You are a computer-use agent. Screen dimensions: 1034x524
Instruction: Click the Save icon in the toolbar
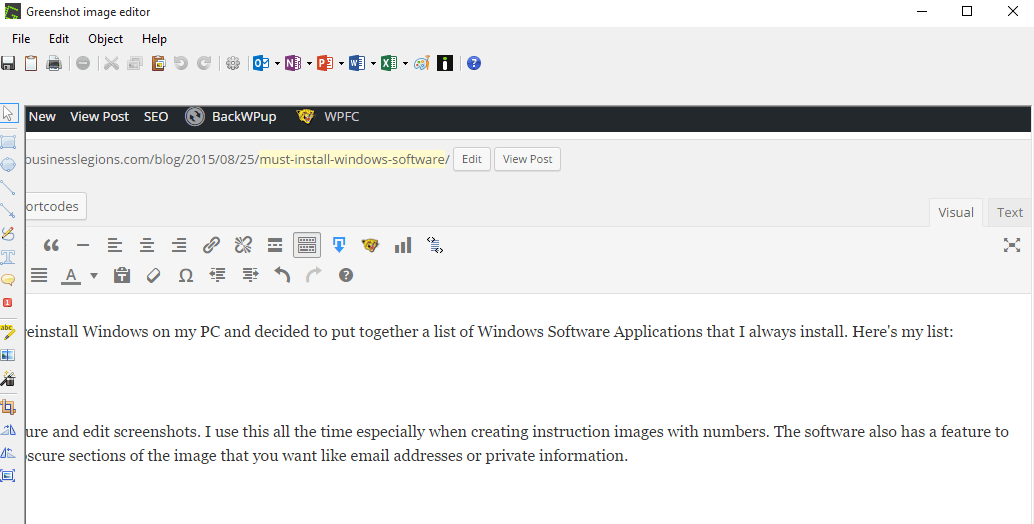8,63
